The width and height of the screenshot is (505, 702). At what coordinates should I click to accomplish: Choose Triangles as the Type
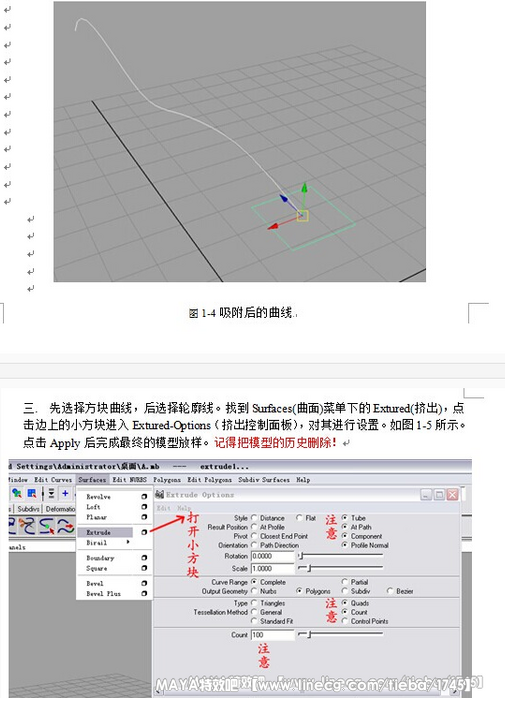click(254, 603)
